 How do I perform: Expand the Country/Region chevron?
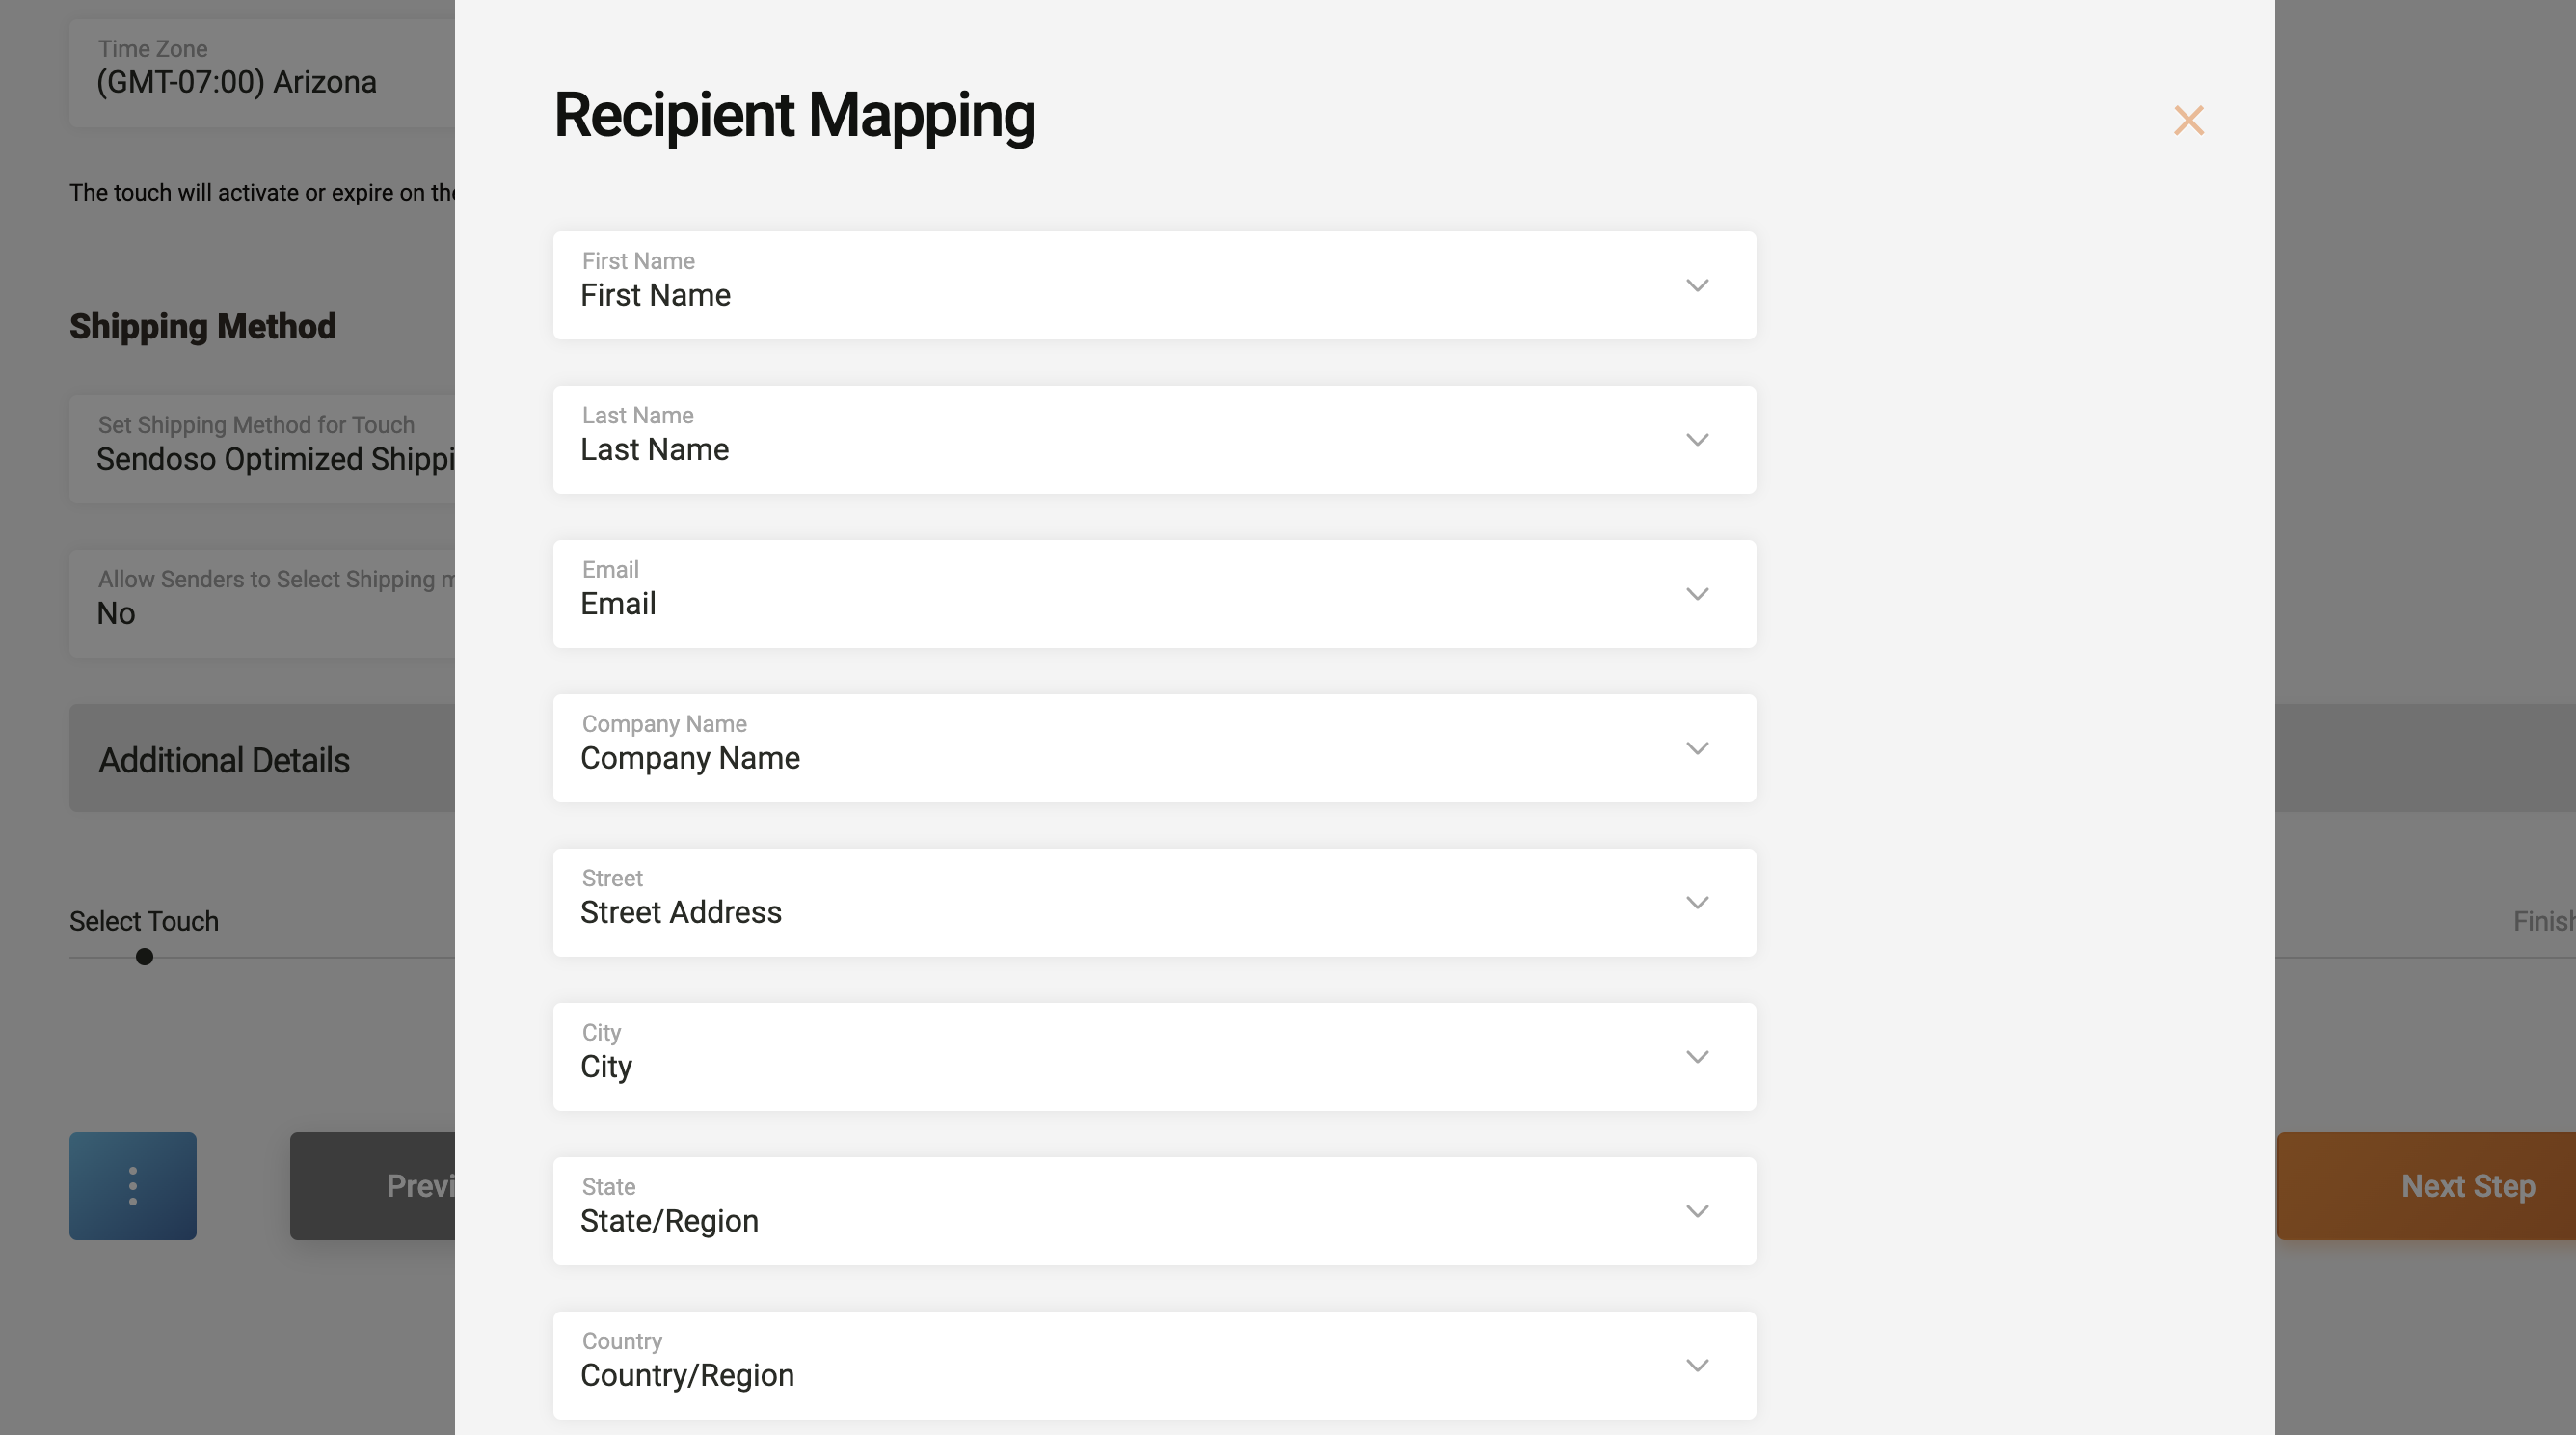pyautogui.click(x=1697, y=1365)
